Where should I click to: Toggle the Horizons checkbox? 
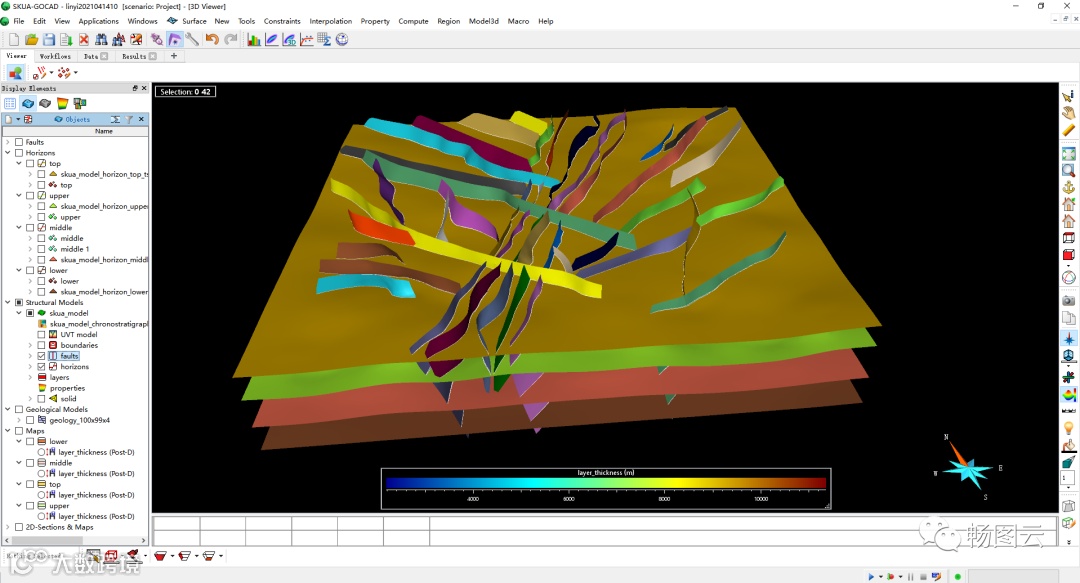[19, 152]
